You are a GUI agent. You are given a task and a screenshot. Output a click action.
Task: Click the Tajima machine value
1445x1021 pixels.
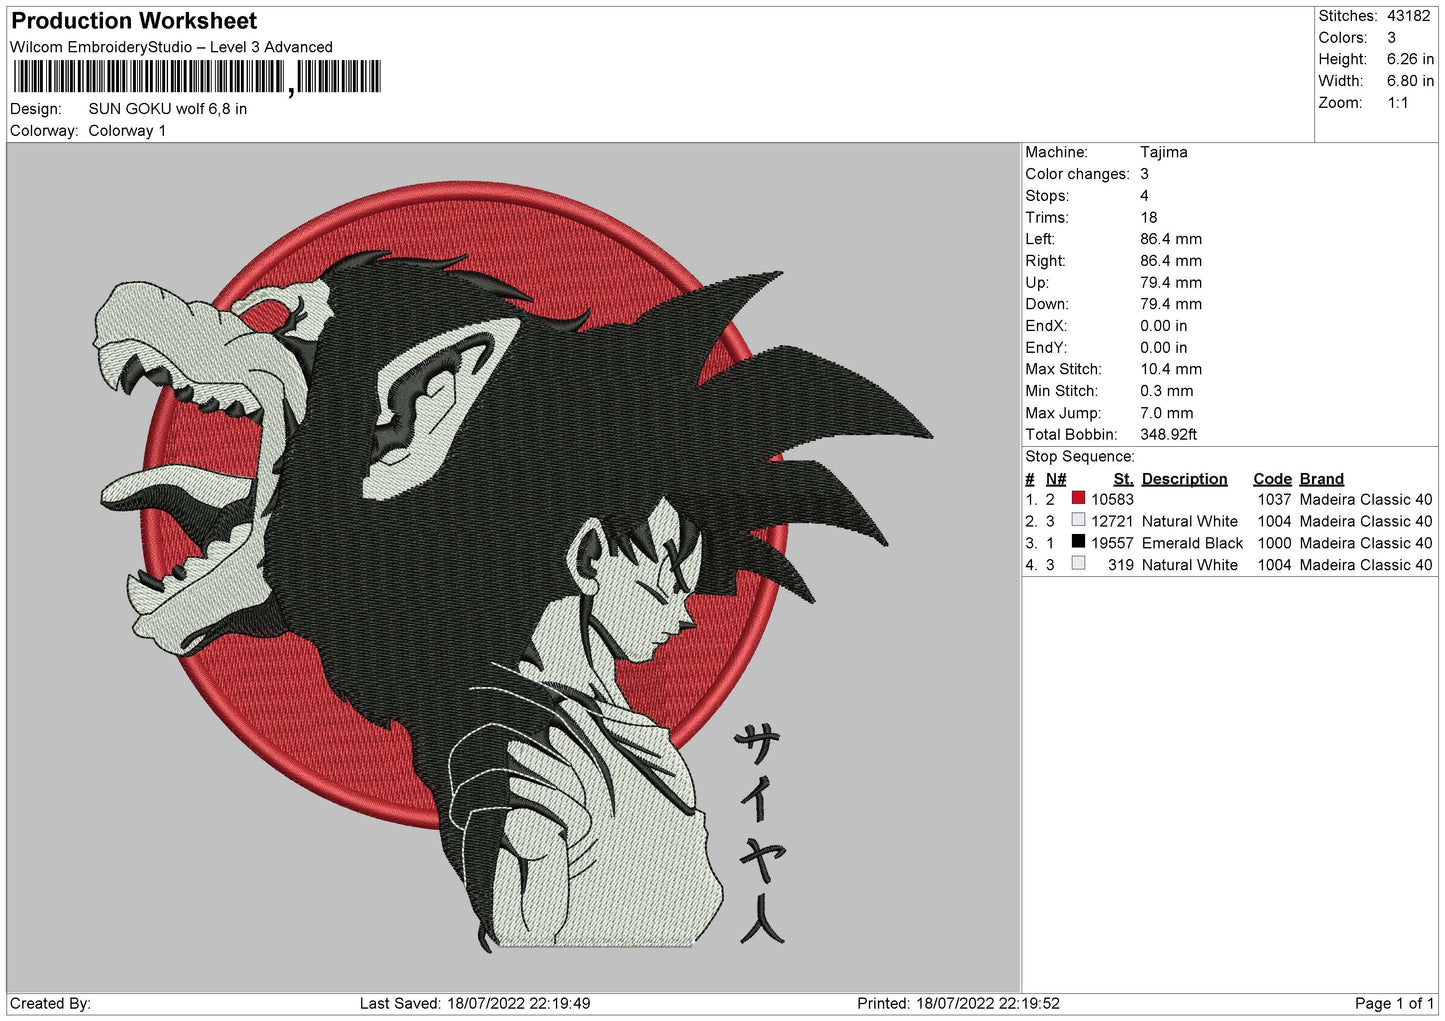[x=1163, y=152]
